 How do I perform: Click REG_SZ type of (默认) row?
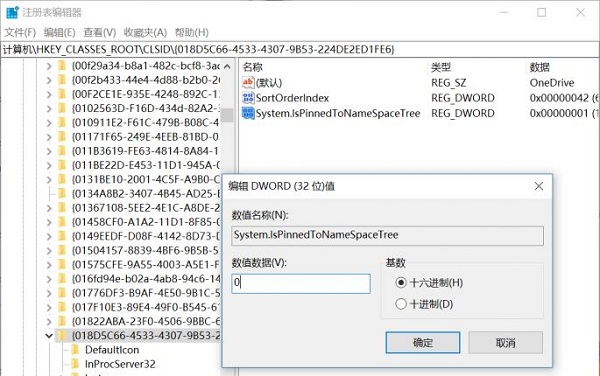coord(448,83)
